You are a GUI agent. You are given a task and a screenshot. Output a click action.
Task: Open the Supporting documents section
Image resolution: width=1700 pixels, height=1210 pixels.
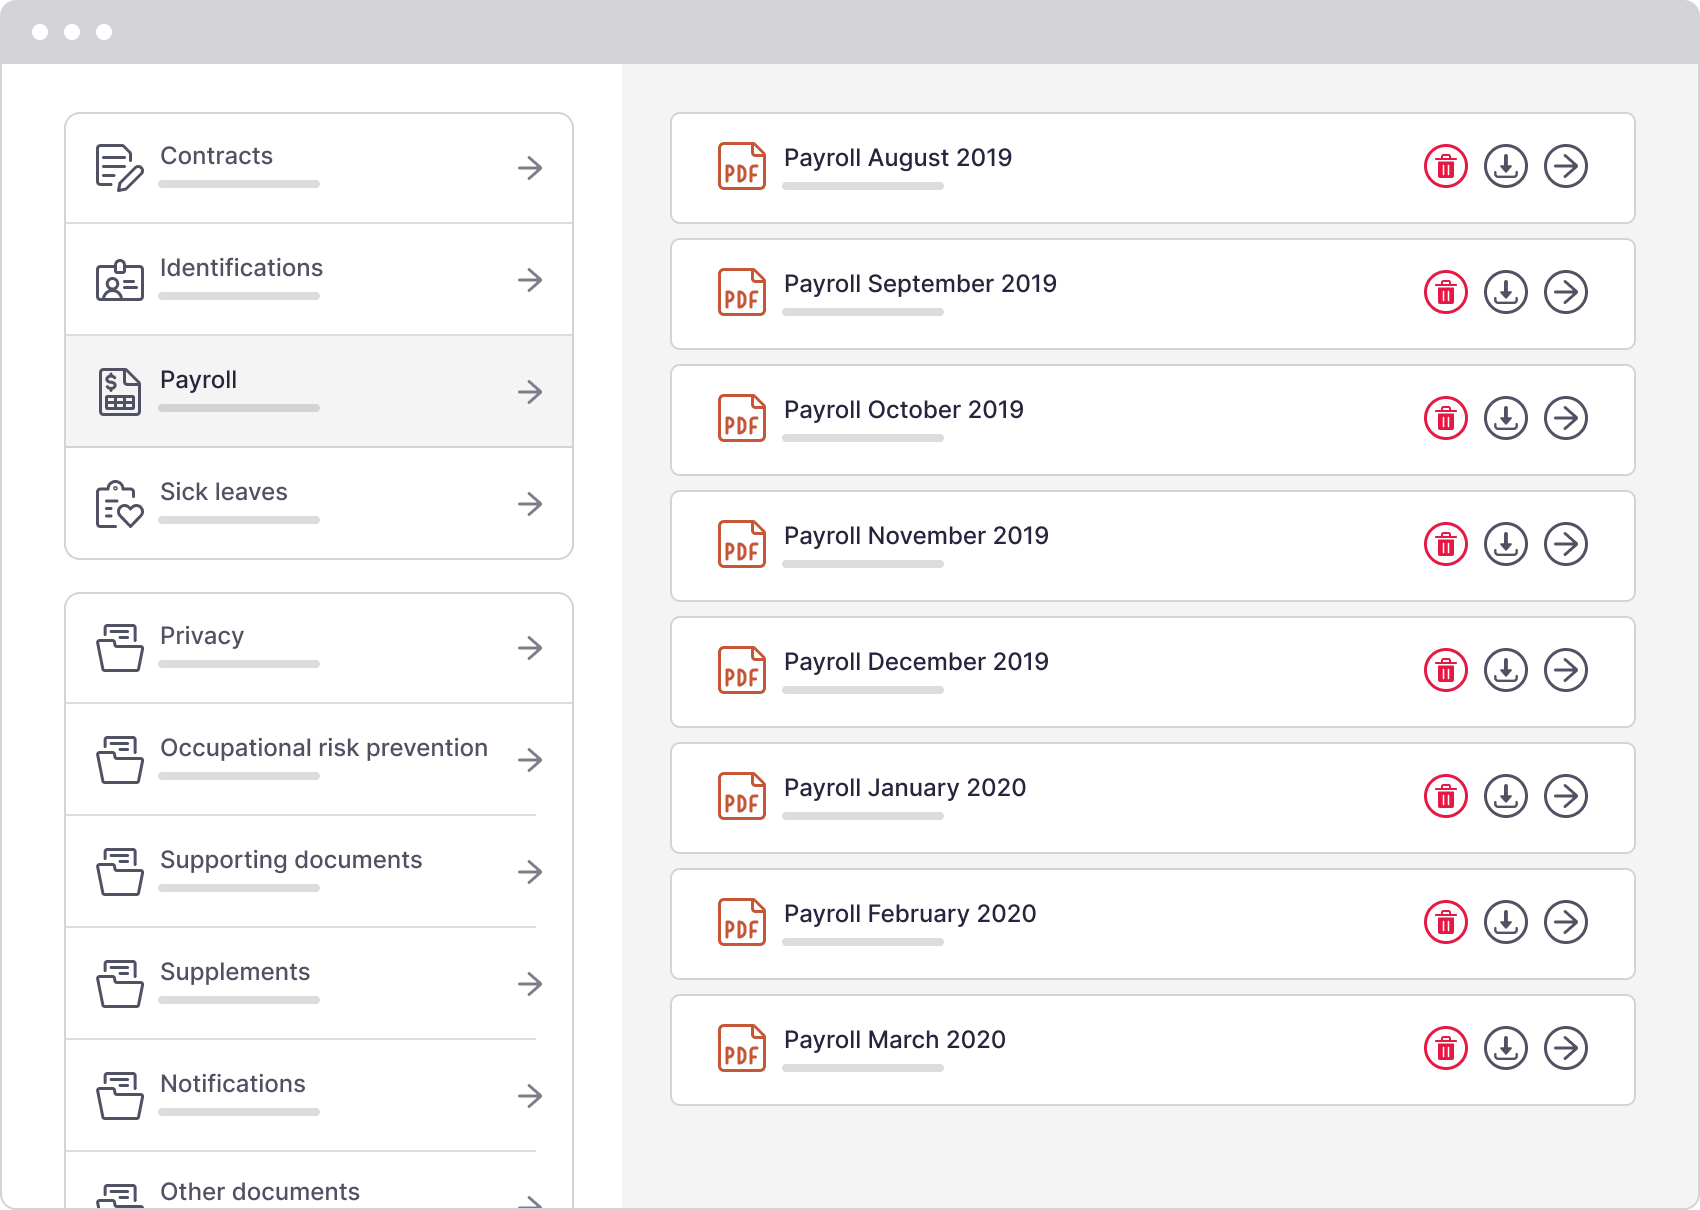coord(531,872)
